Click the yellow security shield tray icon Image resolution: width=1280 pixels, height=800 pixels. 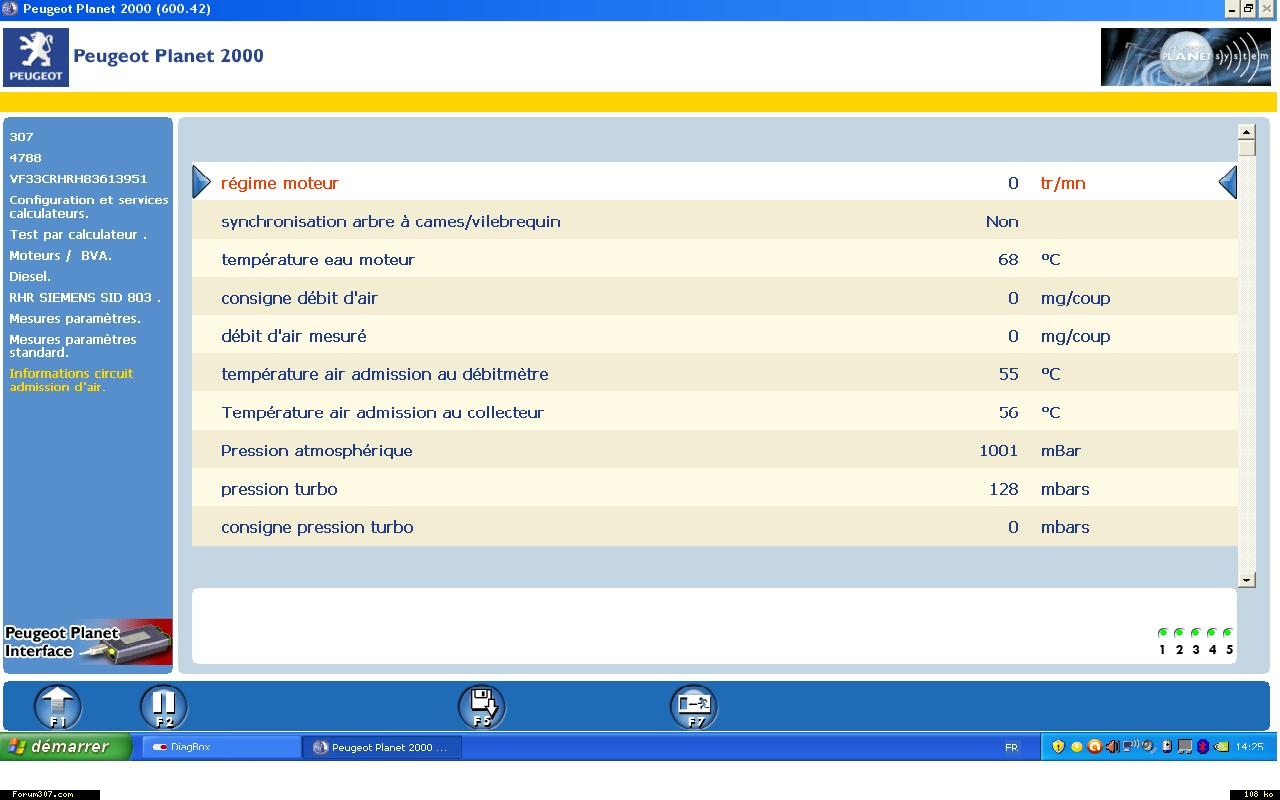tap(1058, 747)
